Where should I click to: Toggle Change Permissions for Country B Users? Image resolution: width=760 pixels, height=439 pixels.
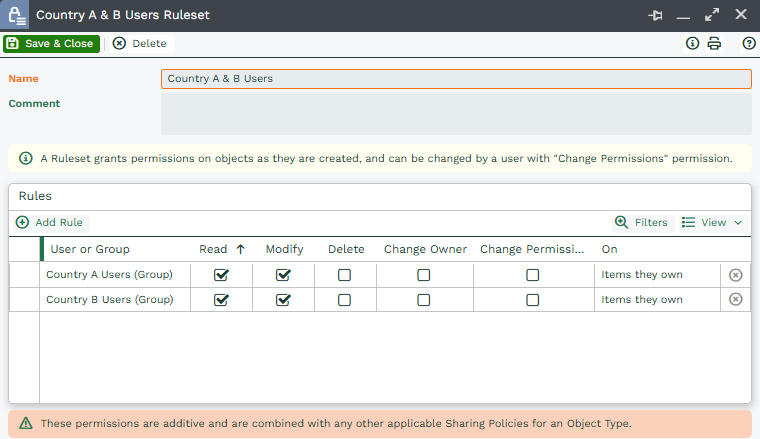point(533,299)
